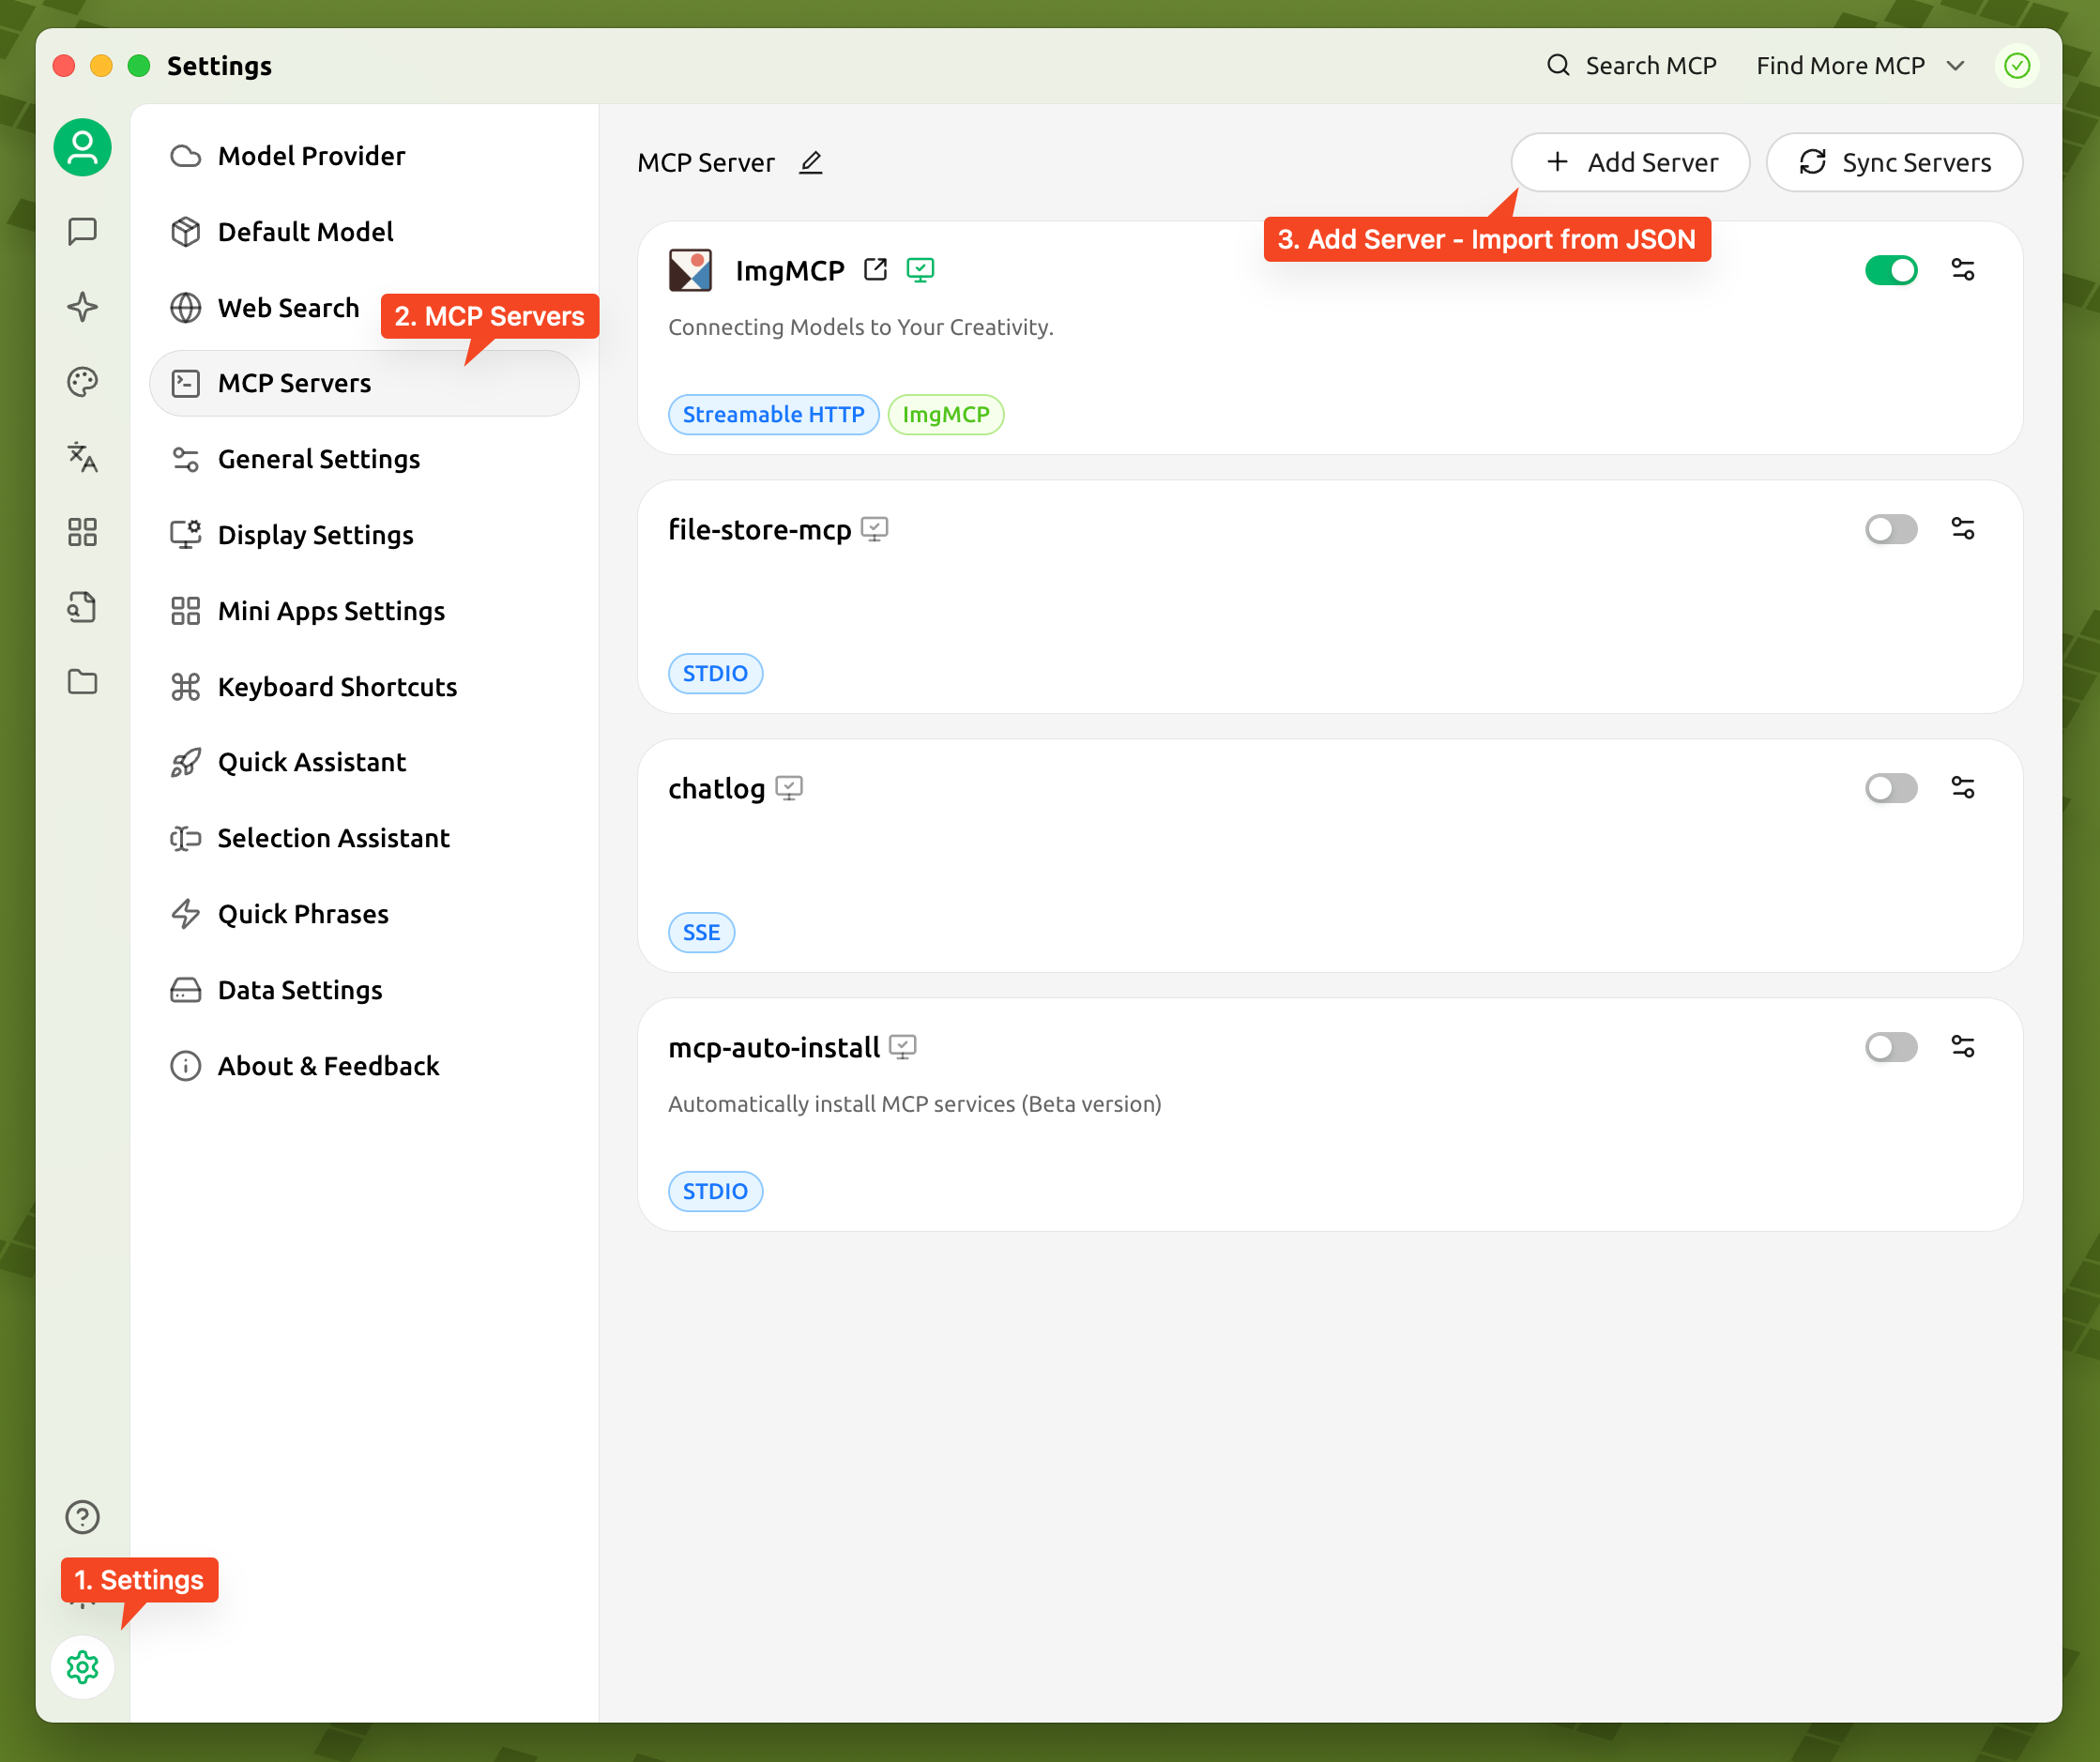Viewport: 2100px width, 1762px height.
Task: Open the files folder sidebar icon
Action: coord(82,682)
